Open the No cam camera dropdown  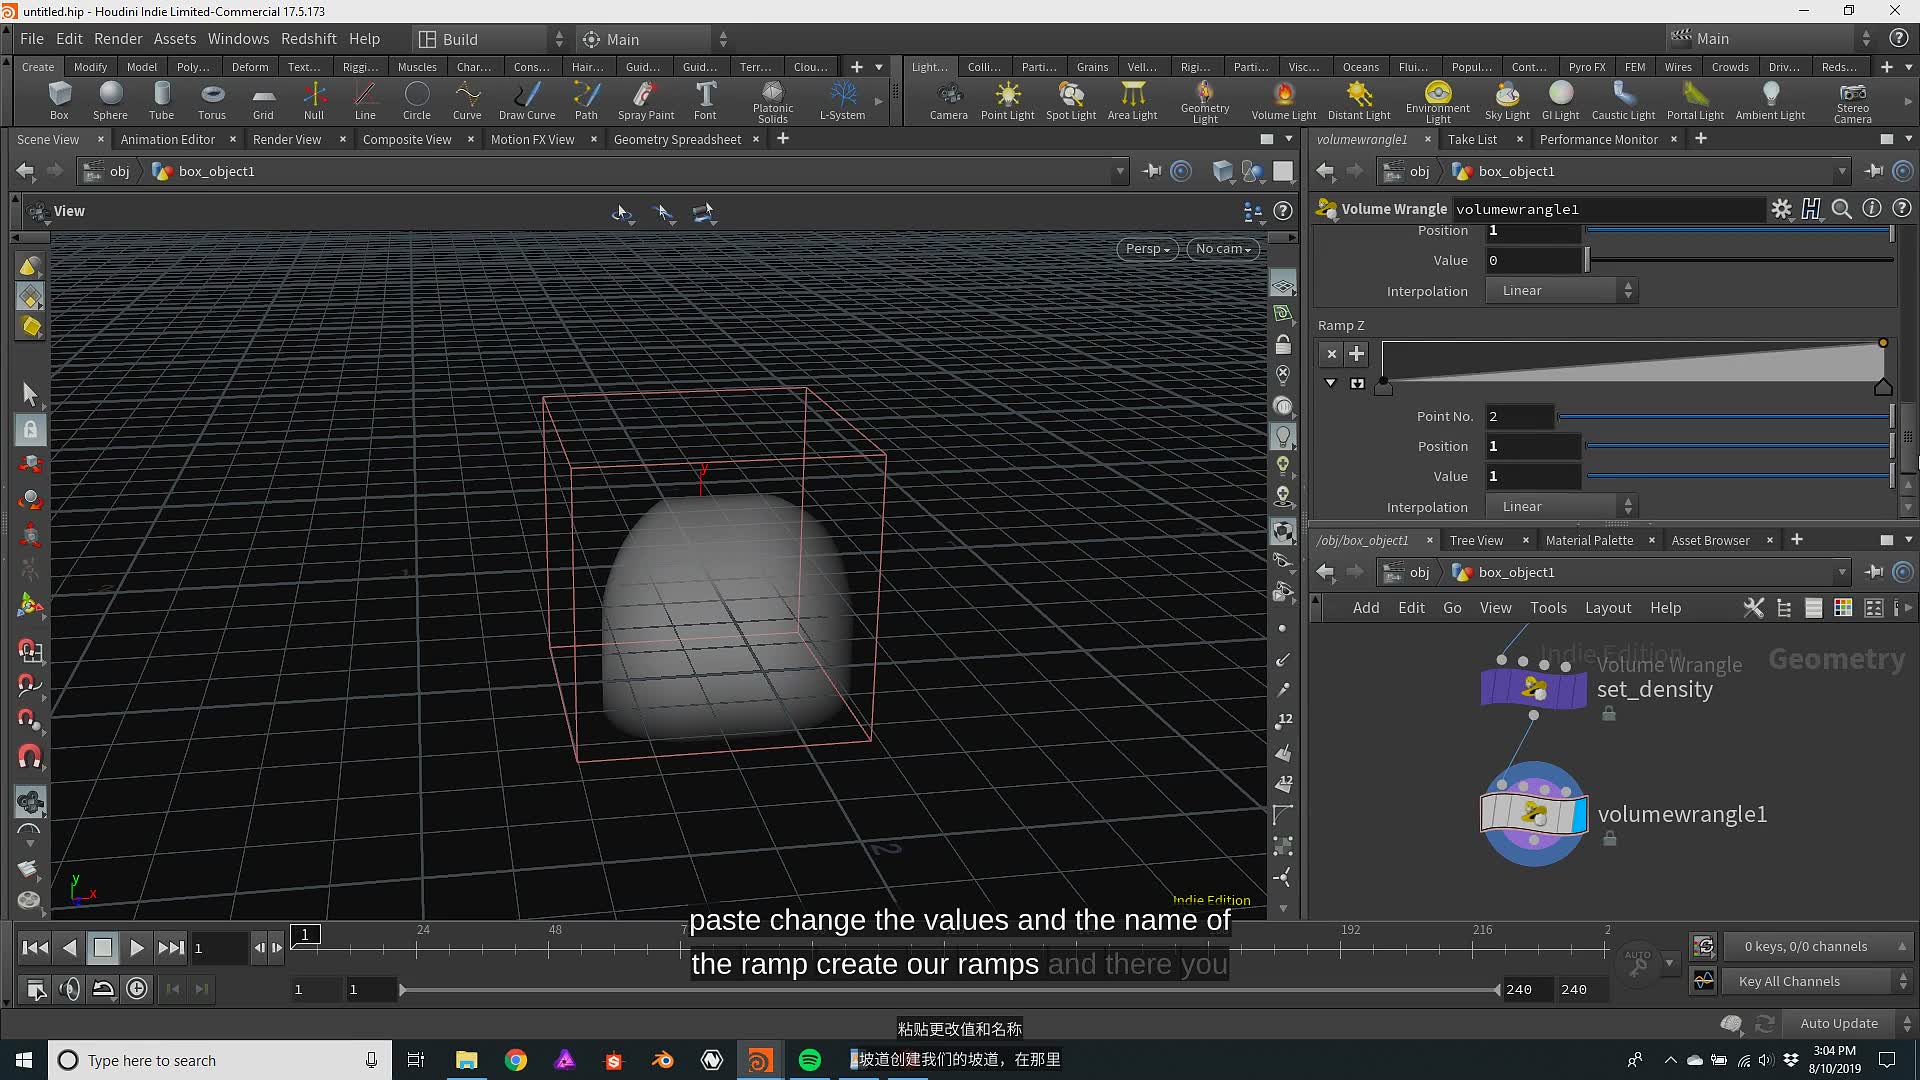1223,249
